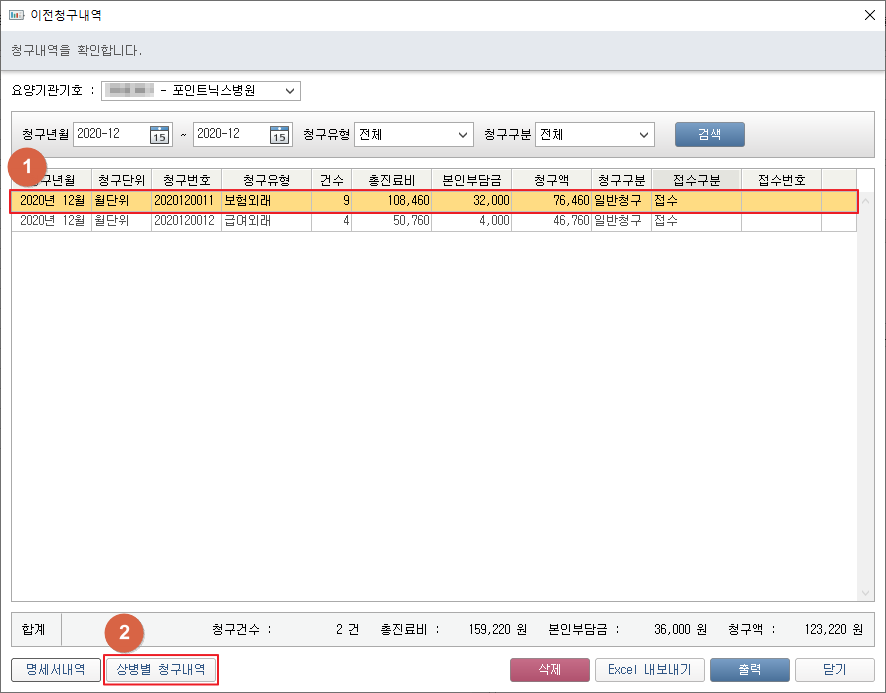Viewport: 886px width, 693px height.
Task: Click the 닫기 close button
Action: pos(834,669)
